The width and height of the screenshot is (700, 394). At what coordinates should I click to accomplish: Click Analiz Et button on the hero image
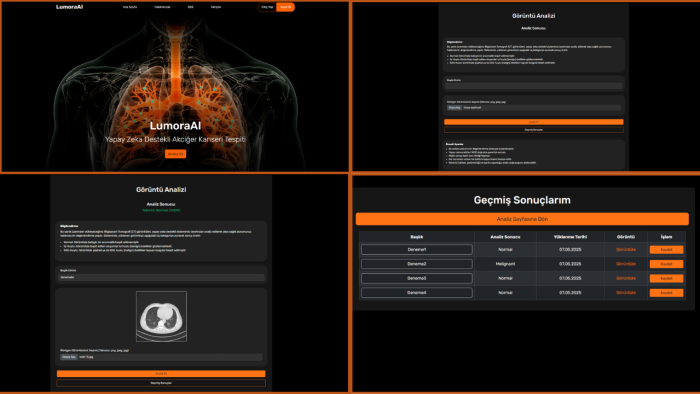(175, 154)
